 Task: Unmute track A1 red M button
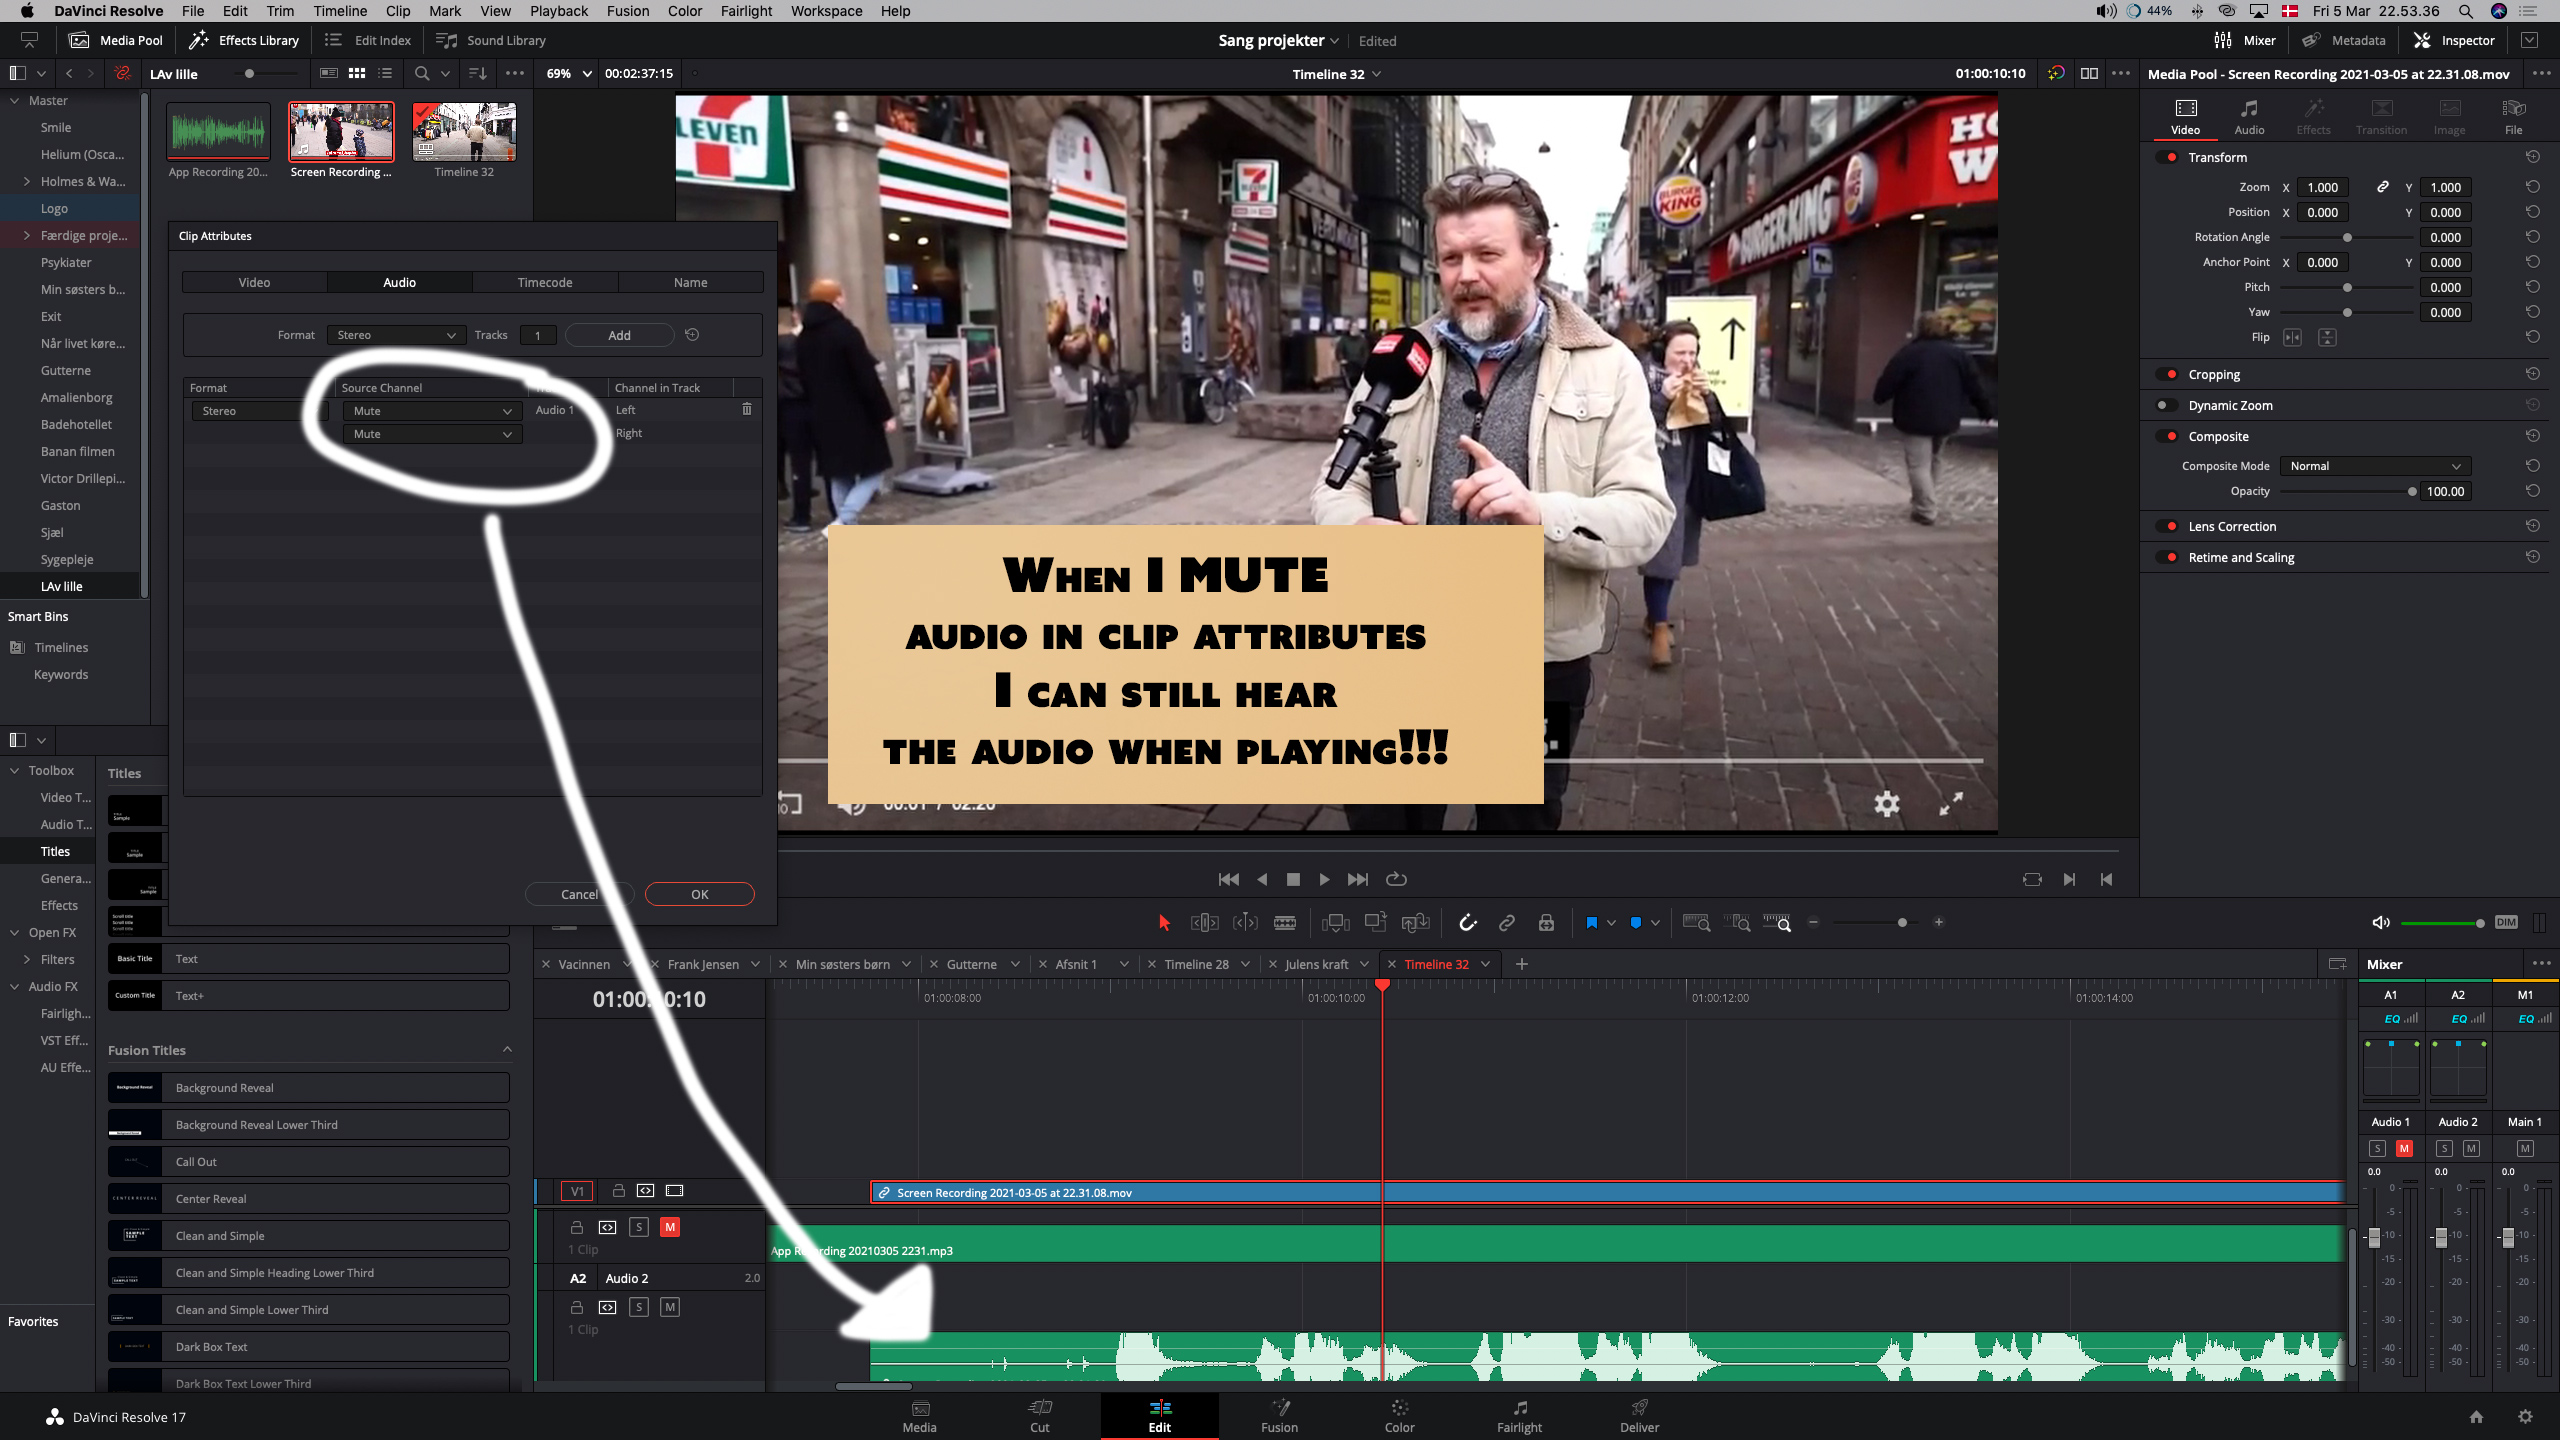tap(670, 1227)
